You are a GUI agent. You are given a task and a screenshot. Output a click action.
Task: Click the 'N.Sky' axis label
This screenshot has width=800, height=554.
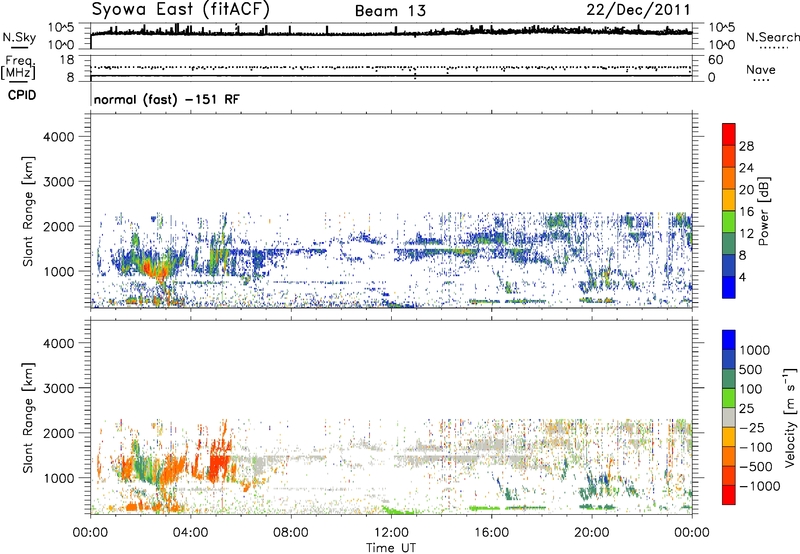[x=19, y=37]
